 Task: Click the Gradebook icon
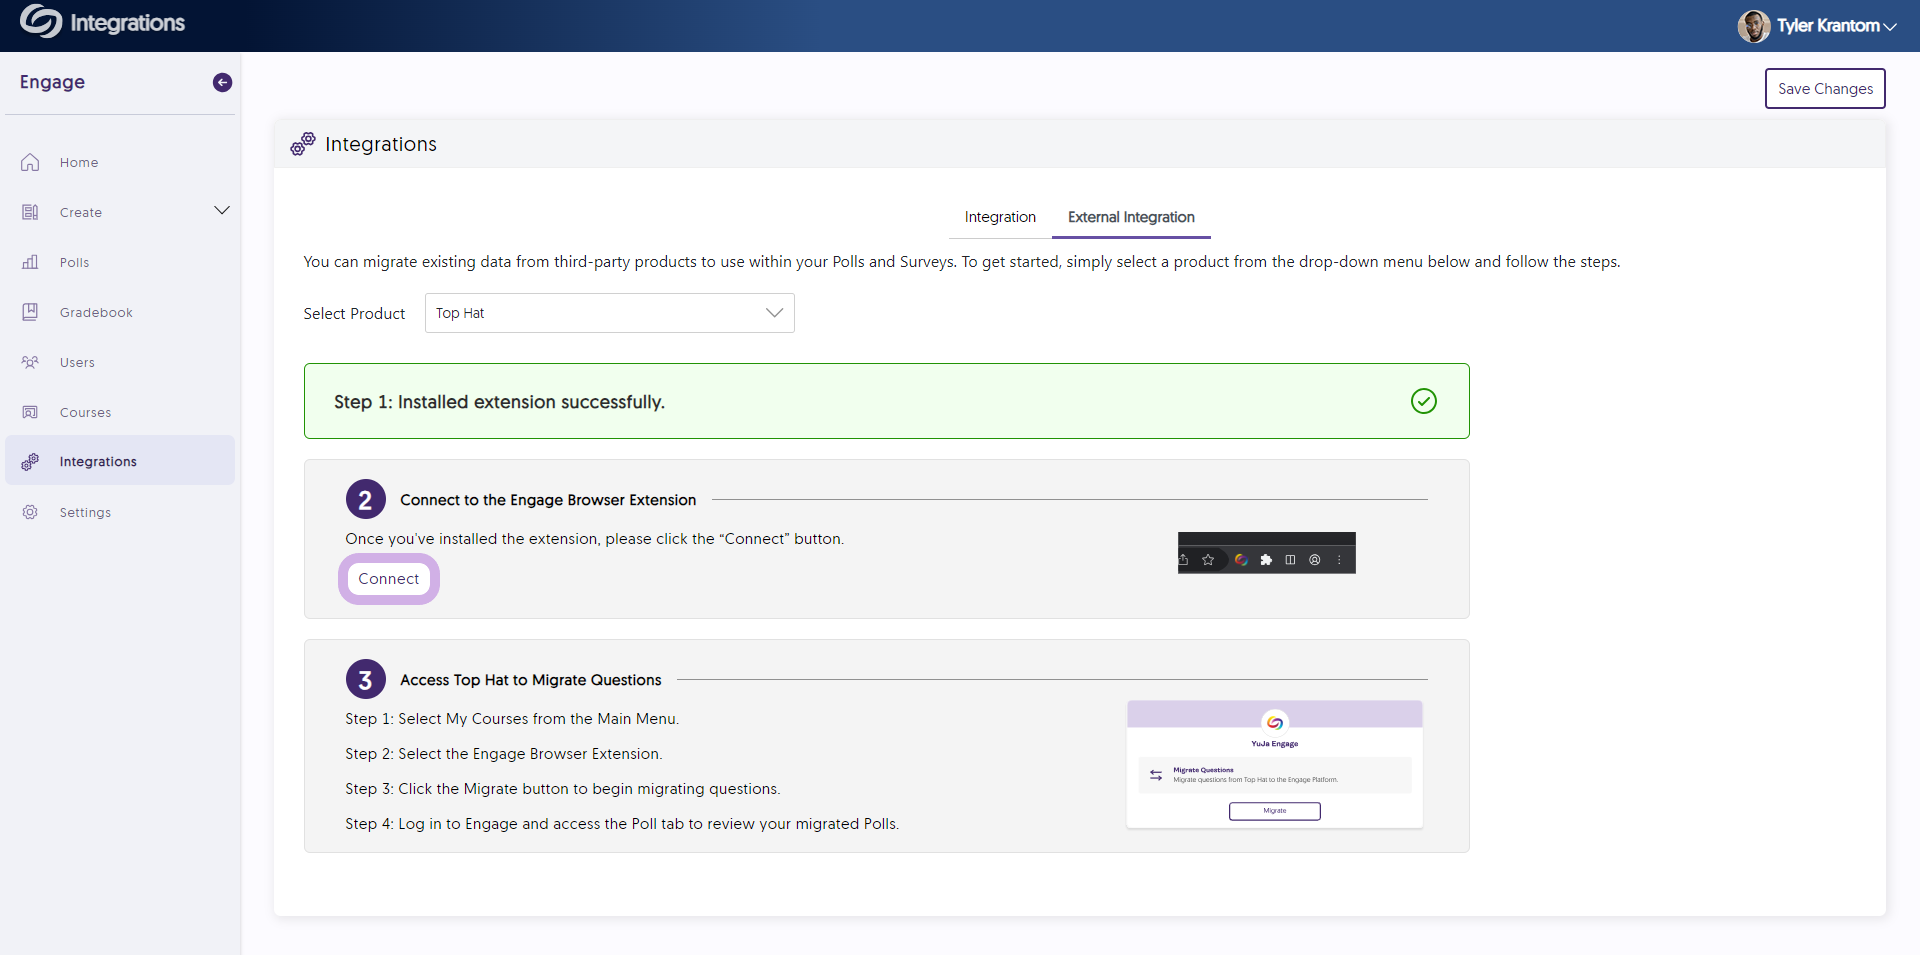(30, 312)
